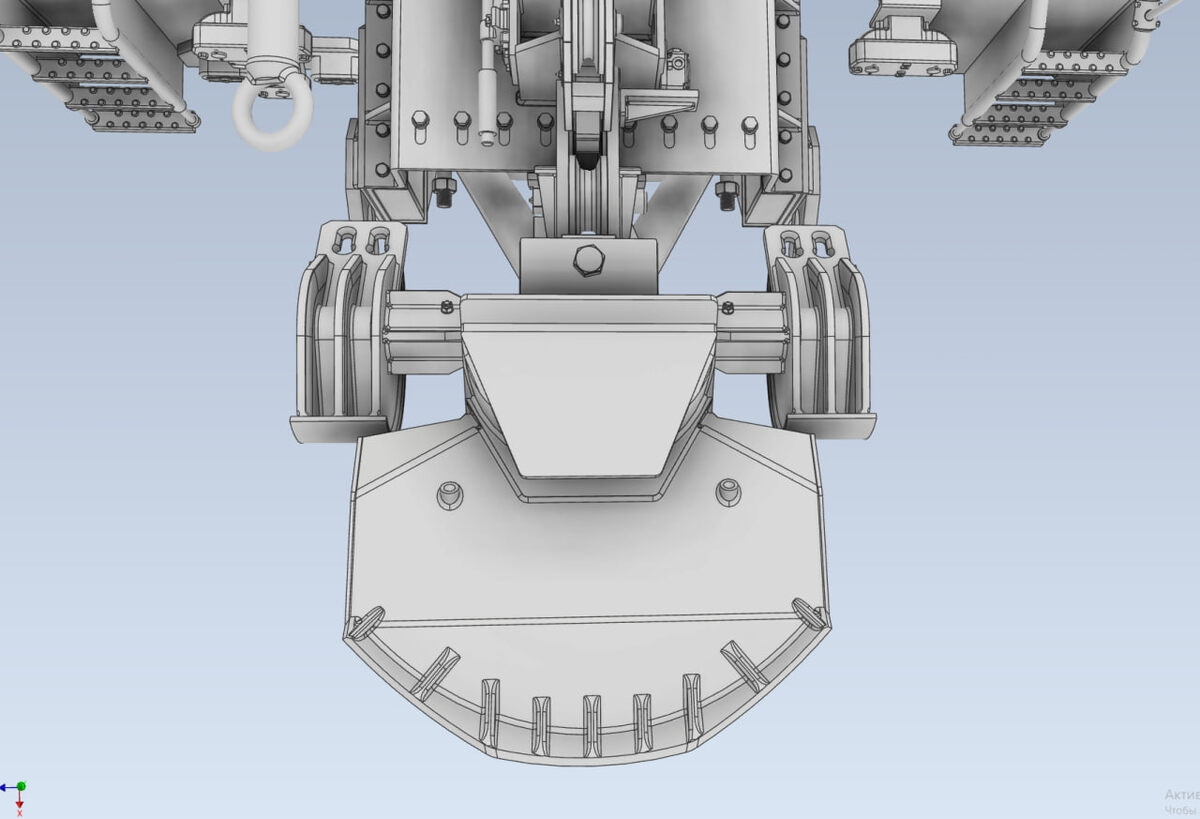Screen dimensions: 1200x819
Task: Click the XYZ coordinate axis triad
Action: click(x=14, y=798)
